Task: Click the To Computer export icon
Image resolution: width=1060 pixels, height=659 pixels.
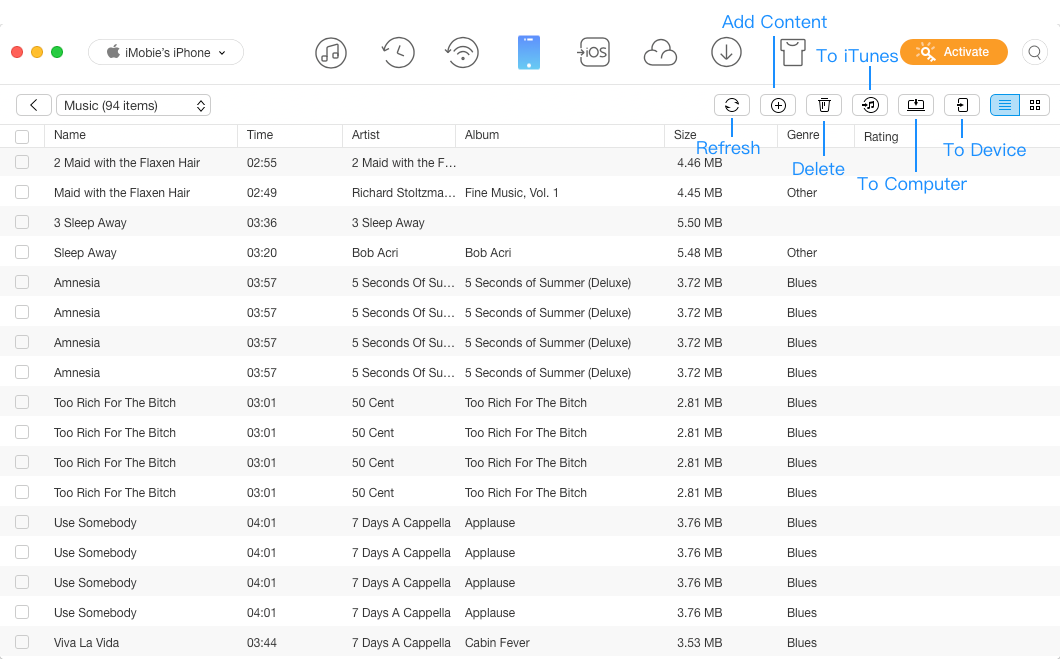Action: click(915, 105)
